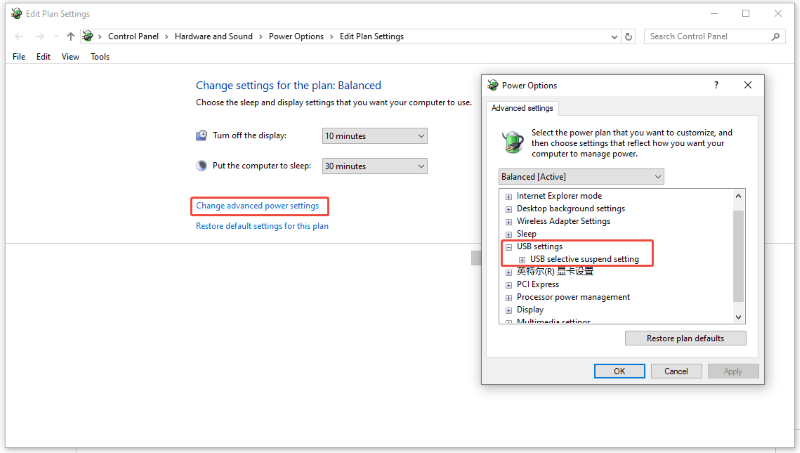Collapse the USB settings node

[x=509, y=247]
